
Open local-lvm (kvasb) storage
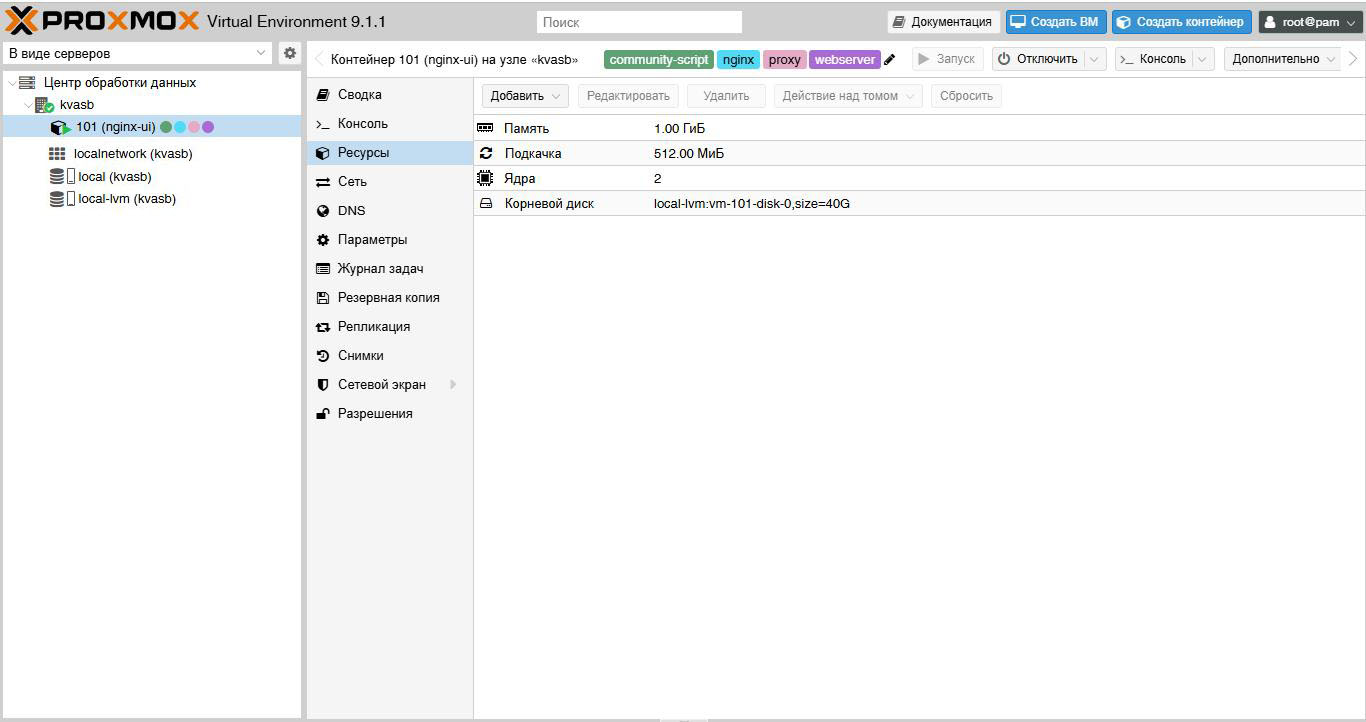(127, 199)
